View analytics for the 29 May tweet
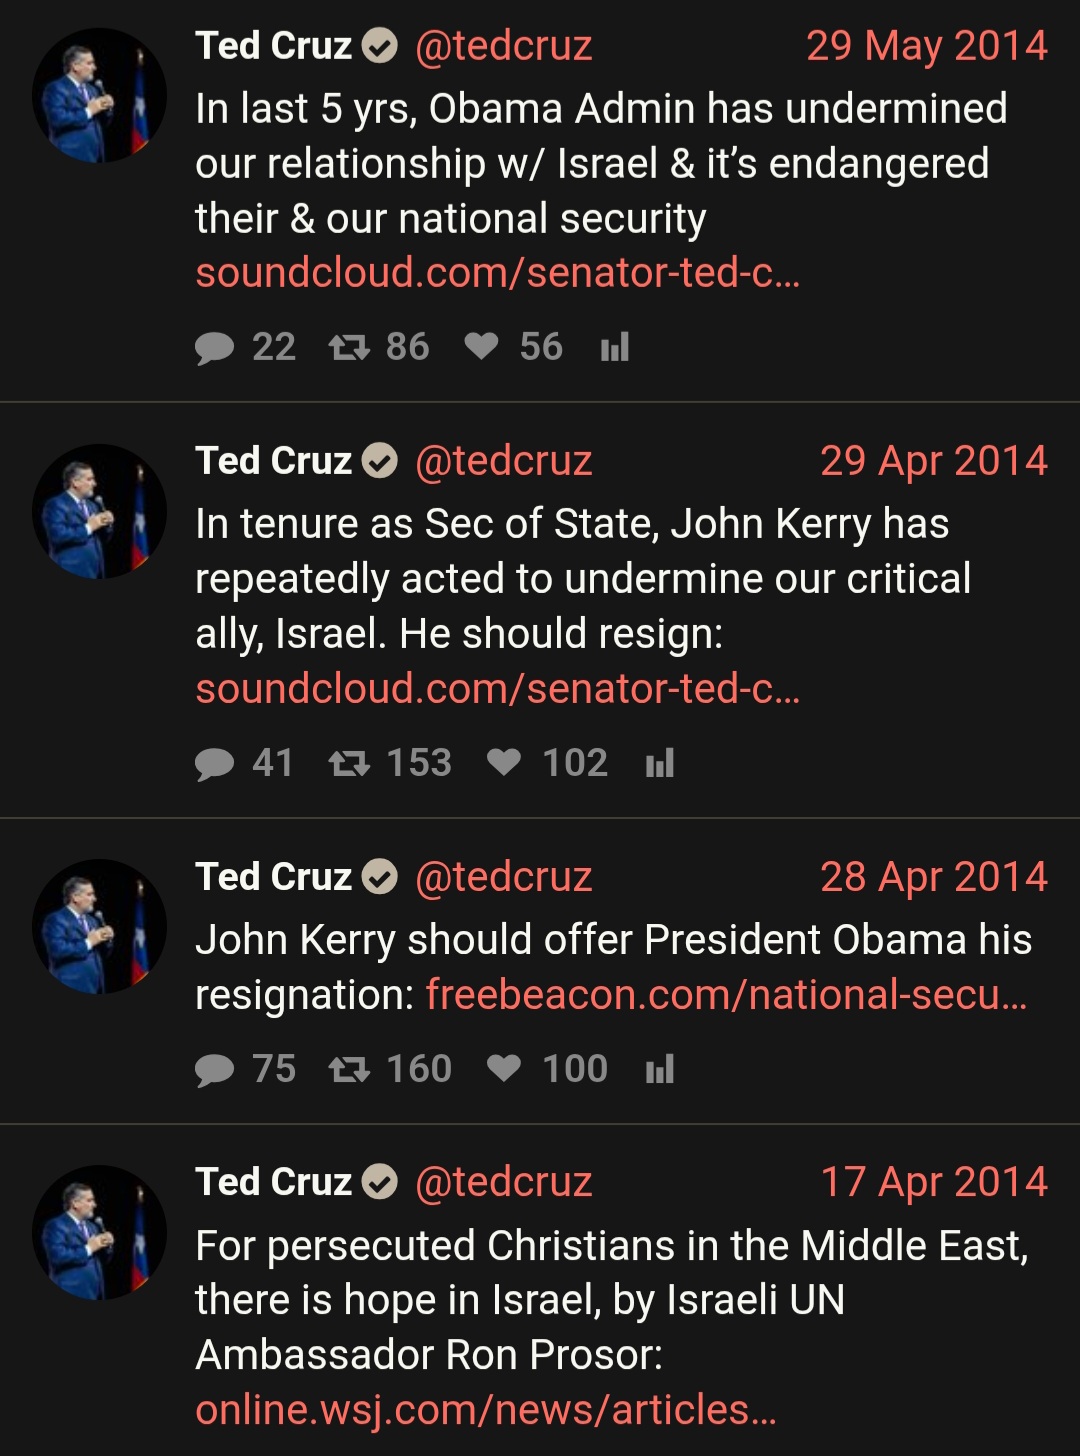1080x1456 pixels. [615, 348]
